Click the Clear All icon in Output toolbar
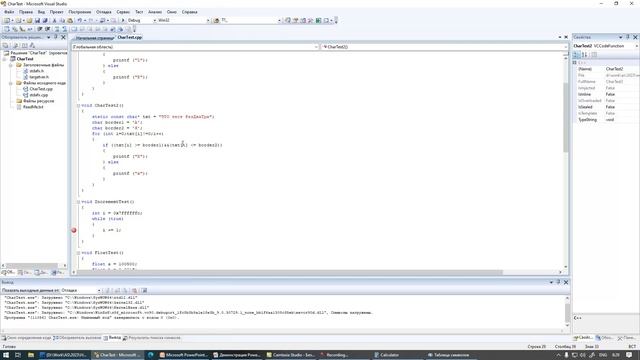Screen dimensions: 640x360 tap(134, 290)
